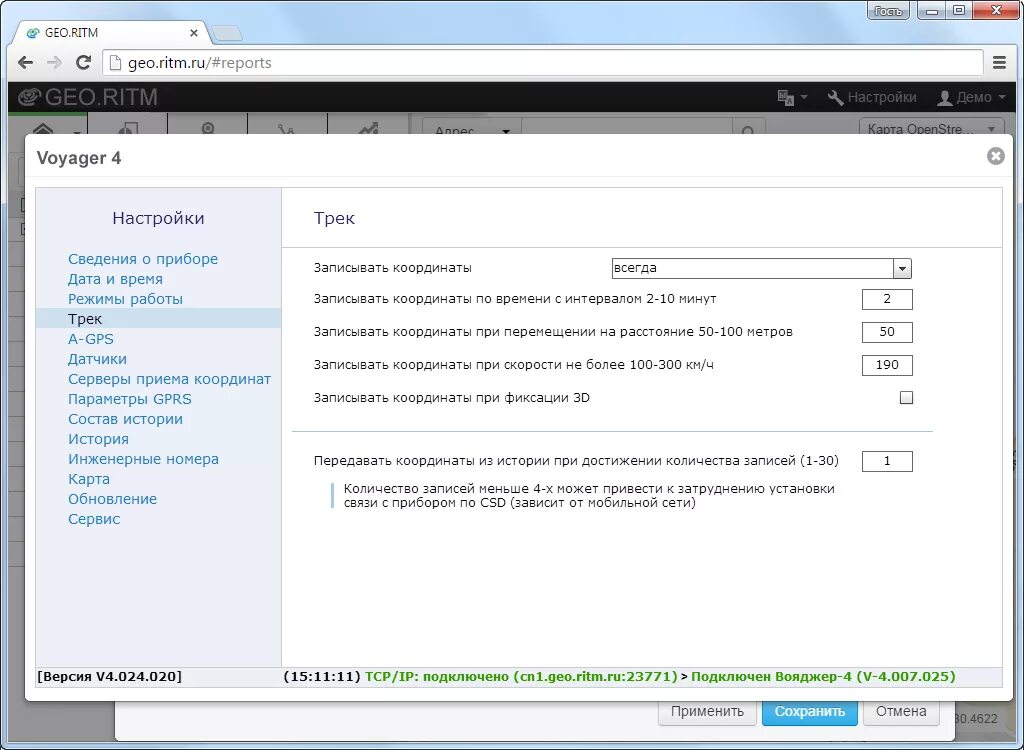Open Инженерные номера section

pos(143,459)
